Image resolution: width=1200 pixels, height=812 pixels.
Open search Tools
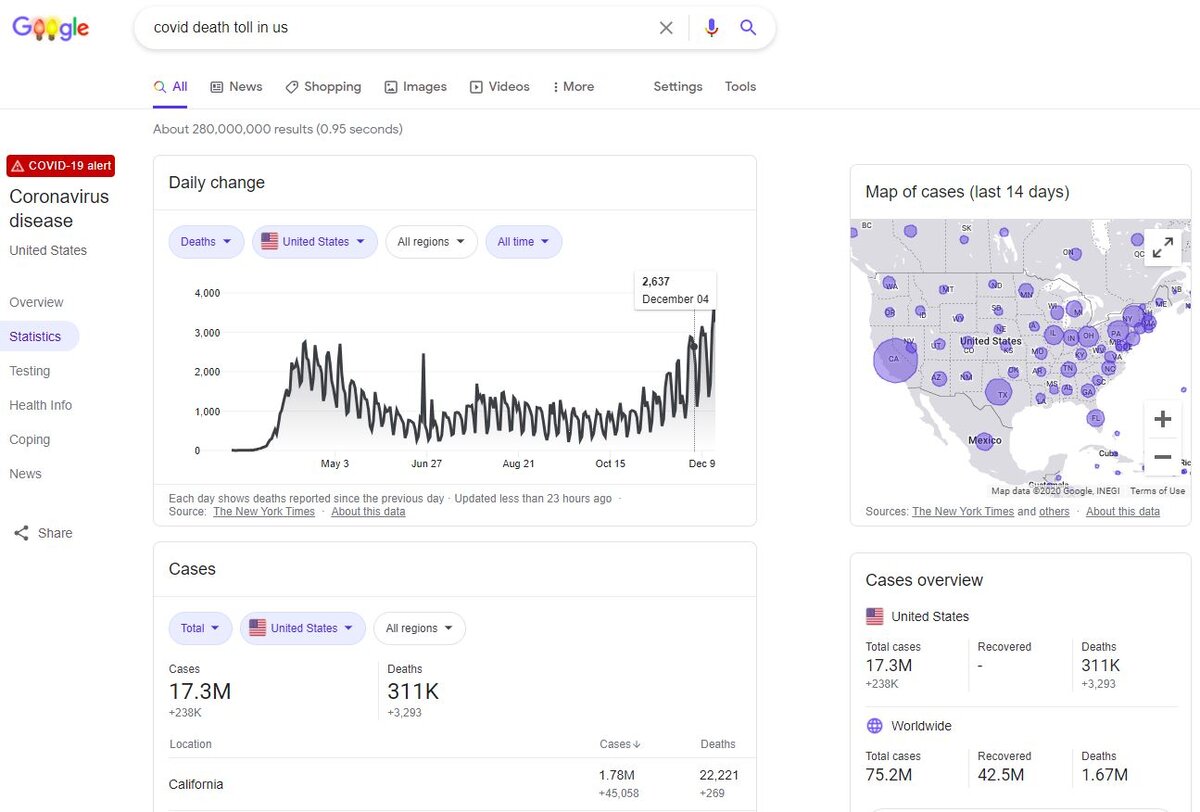tap(740, 87)
